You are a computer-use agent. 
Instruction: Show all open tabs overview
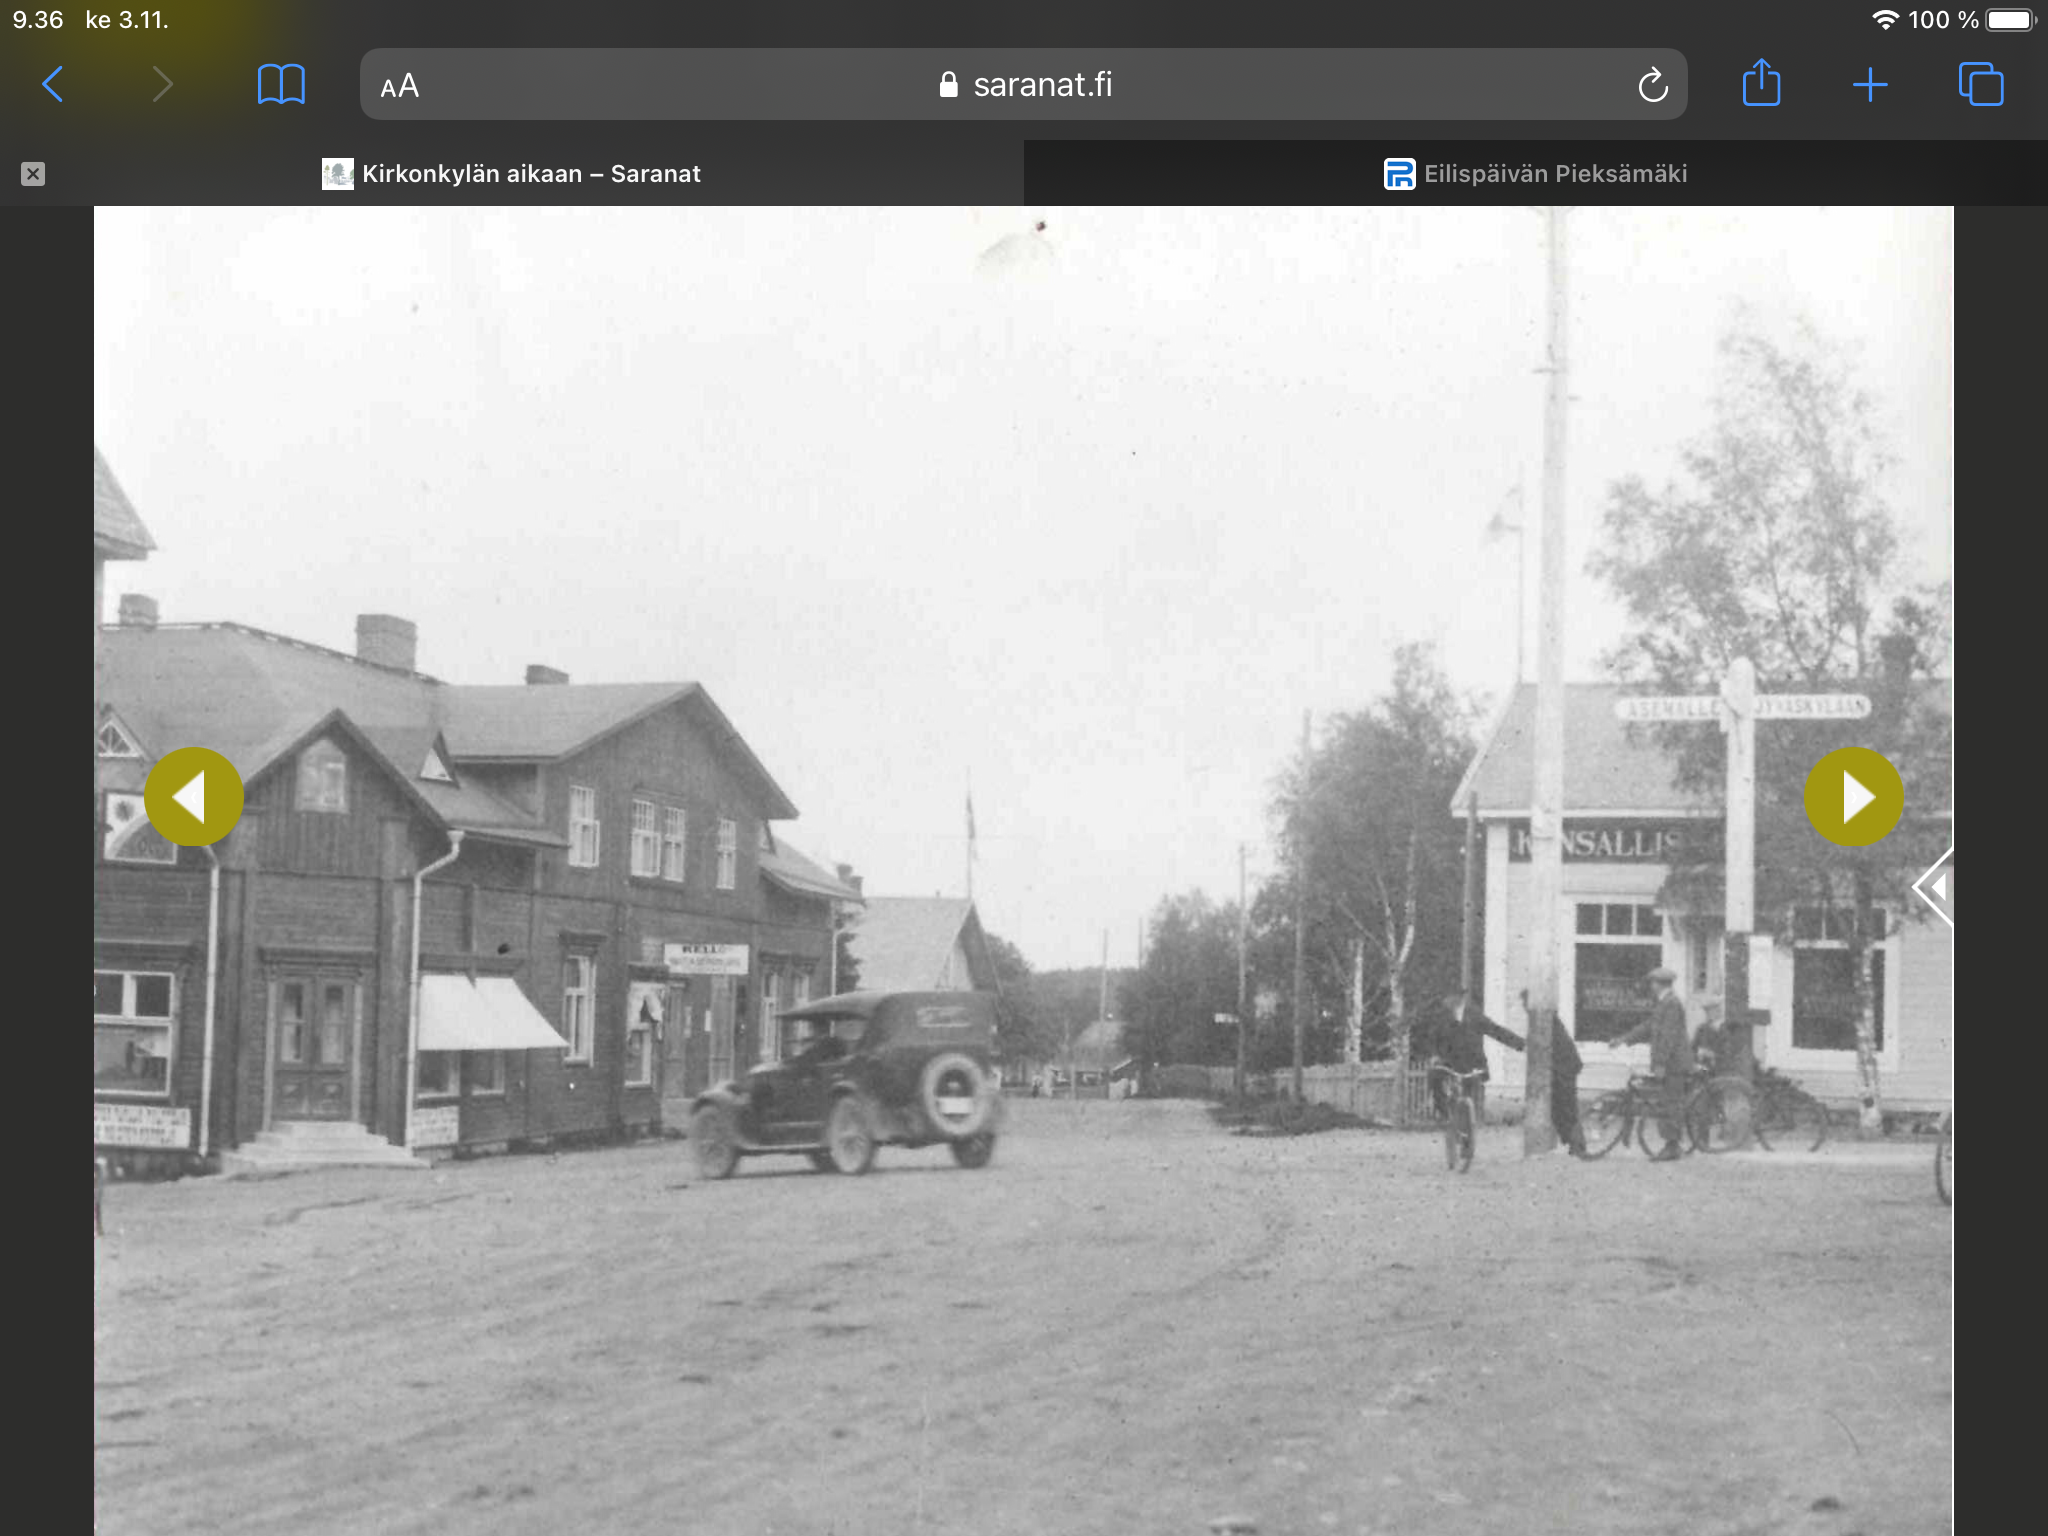tap(1980, 85)
